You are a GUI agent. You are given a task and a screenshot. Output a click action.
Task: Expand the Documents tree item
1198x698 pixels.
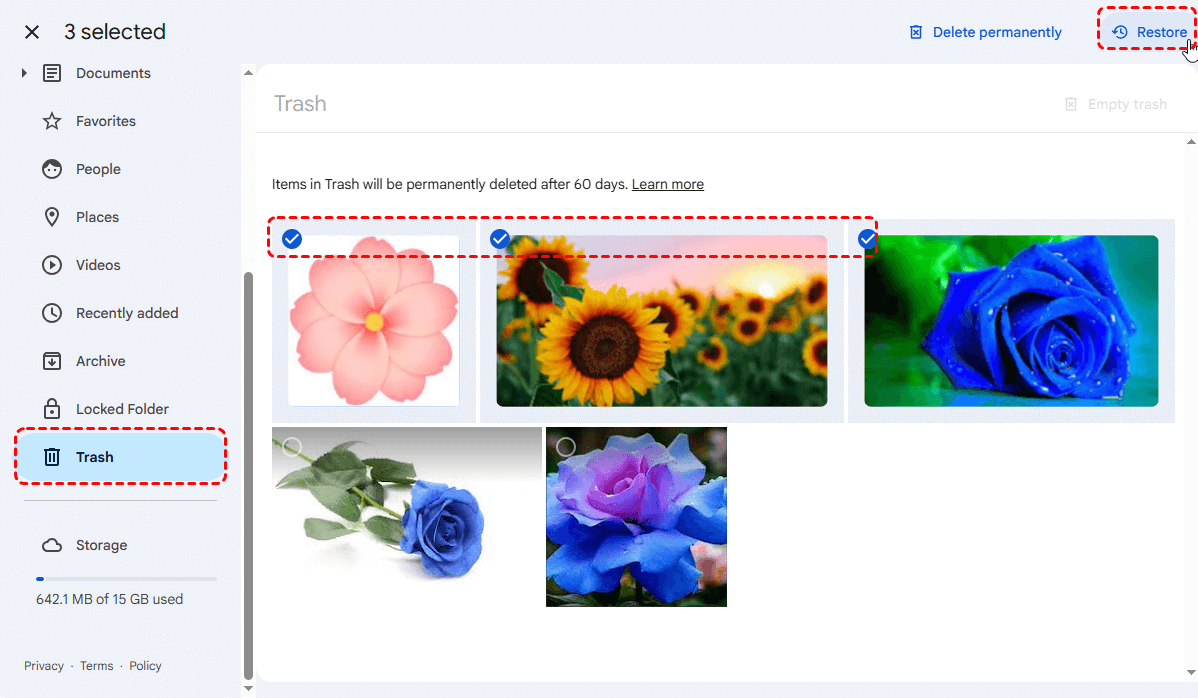[24, 73]
